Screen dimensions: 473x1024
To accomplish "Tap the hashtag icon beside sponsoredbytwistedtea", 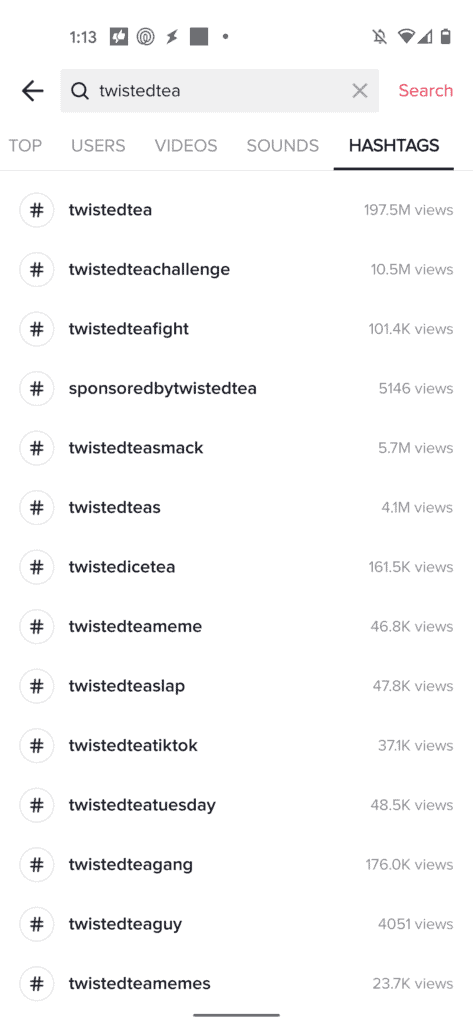I will (x=37, y=389).
